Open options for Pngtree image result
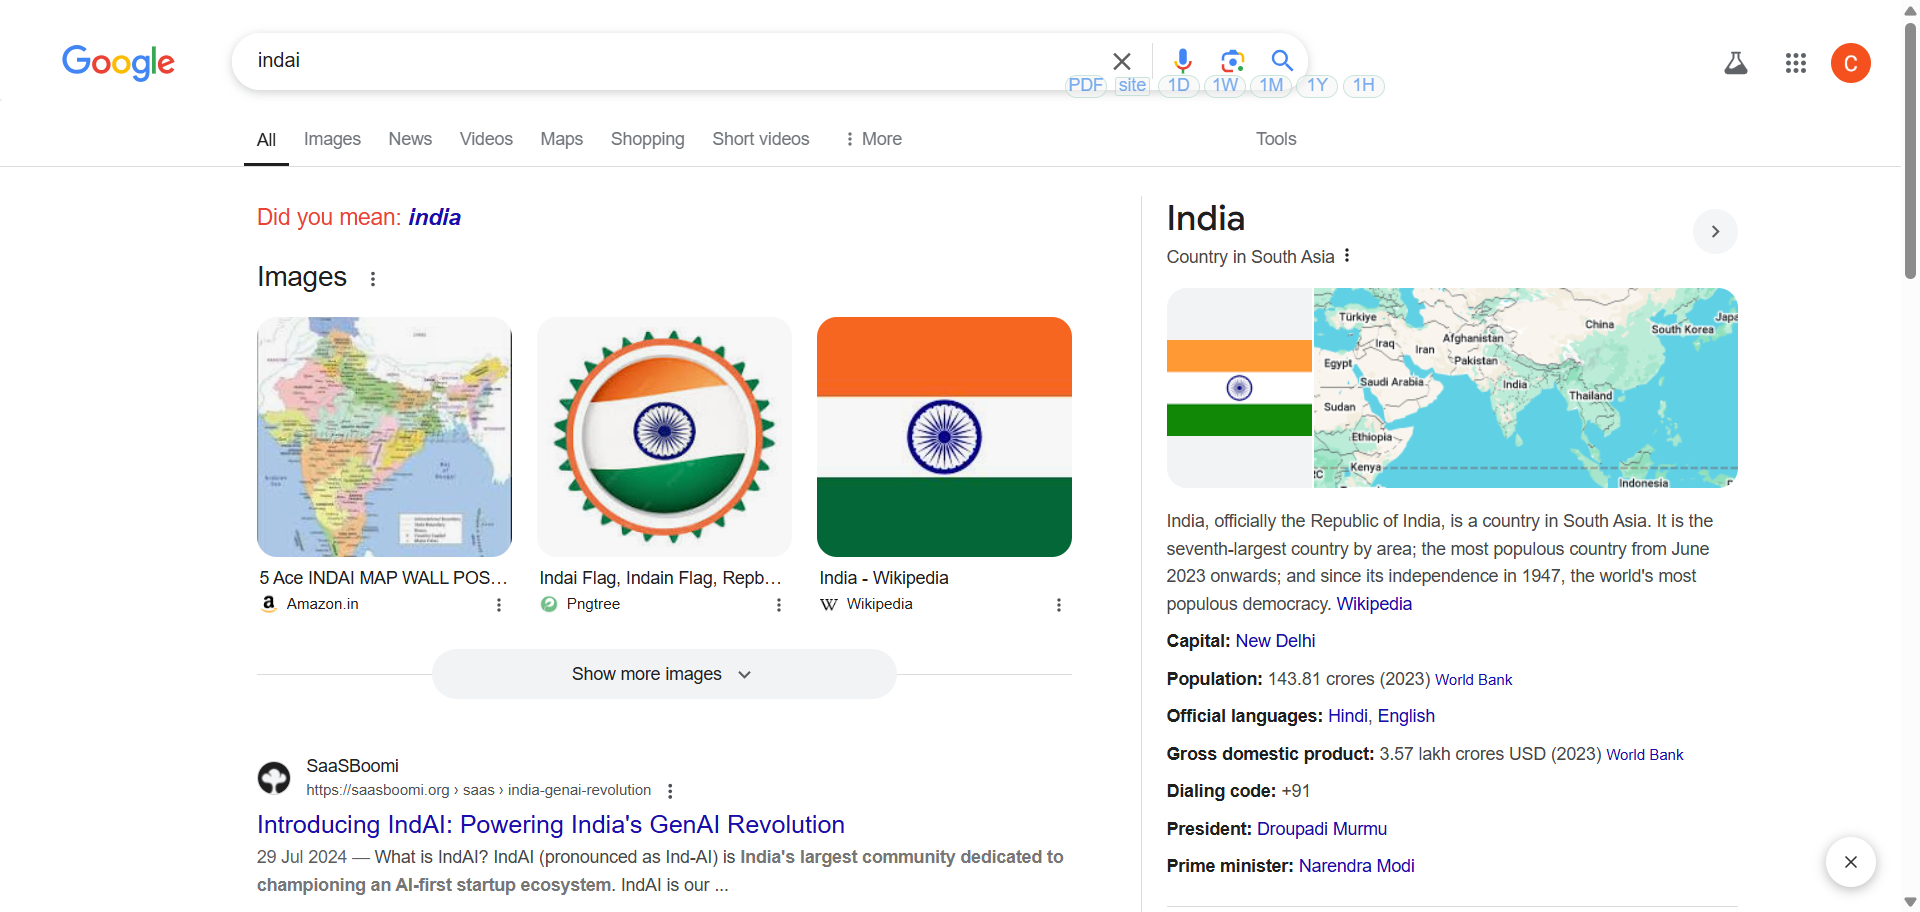1920x912 pixels. (x=779, y=605)
